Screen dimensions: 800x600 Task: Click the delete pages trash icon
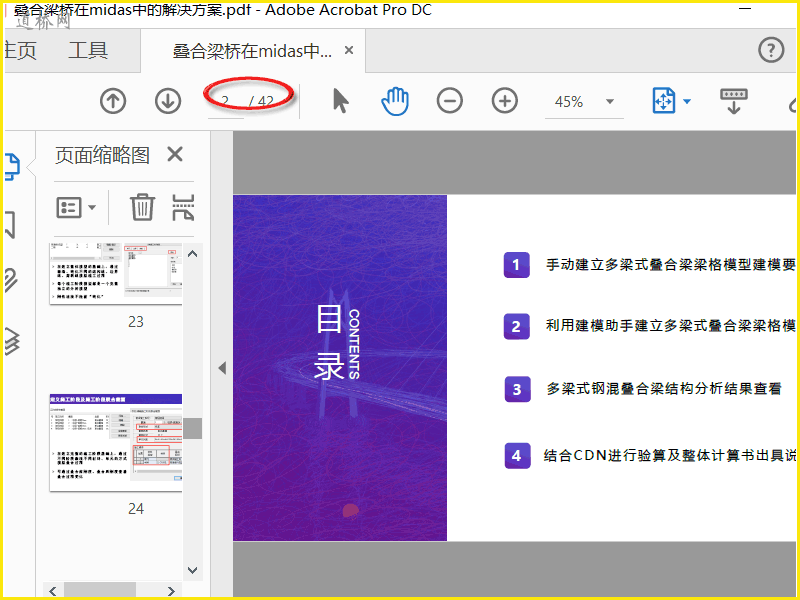pyautogui.click(x=142, y=207)
